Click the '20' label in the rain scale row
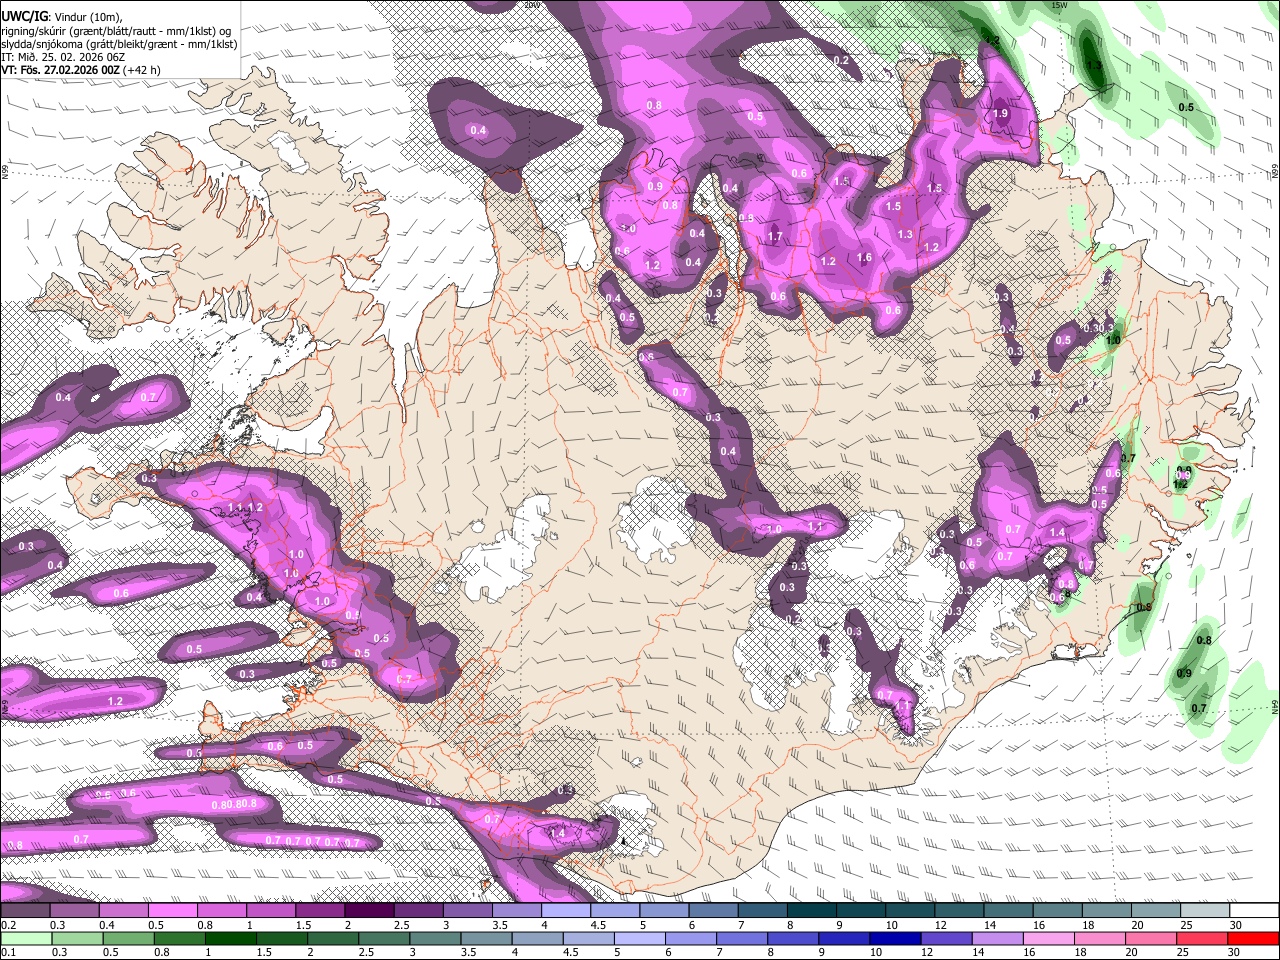 [1130, 952]
